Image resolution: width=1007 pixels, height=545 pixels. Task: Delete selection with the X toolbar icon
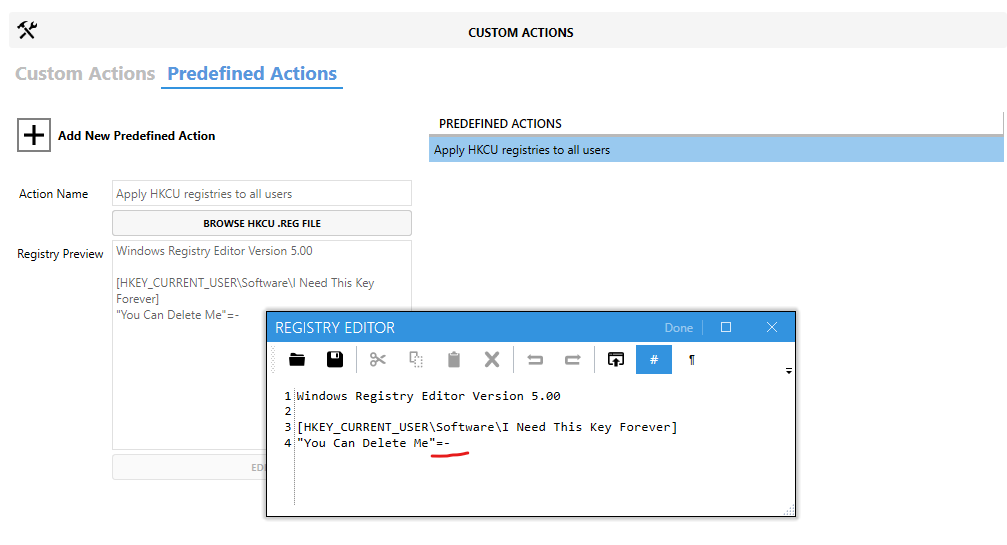pyautogui.click(x=492, y=359)
